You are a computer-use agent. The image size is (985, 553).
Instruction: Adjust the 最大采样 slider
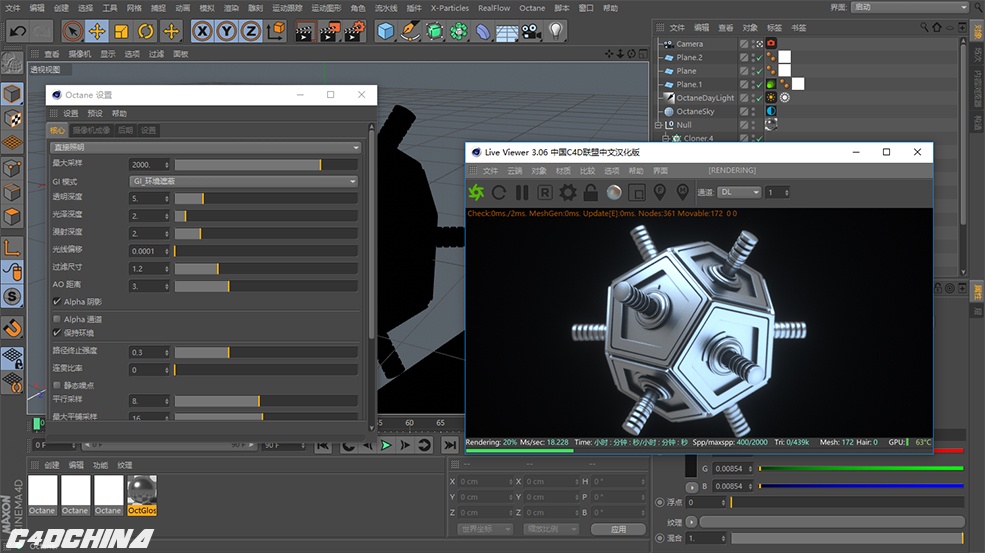[266, 165]
